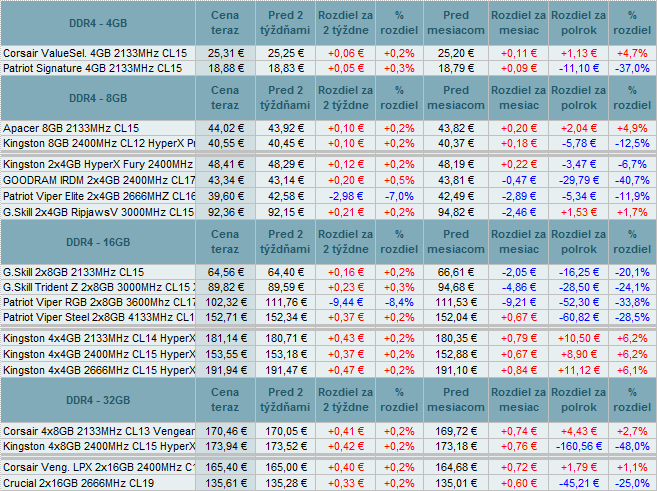Click the 44,02 € current price cell

pyautogui.click(x=225, y=128)
